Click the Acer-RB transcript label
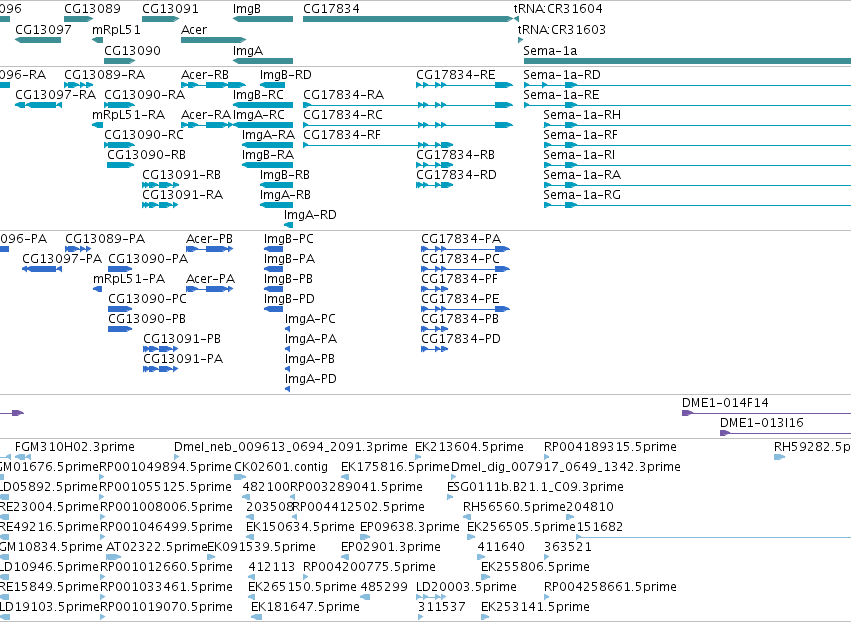The height and width of the screenshot is (622, 851). (x=205, y=75)
